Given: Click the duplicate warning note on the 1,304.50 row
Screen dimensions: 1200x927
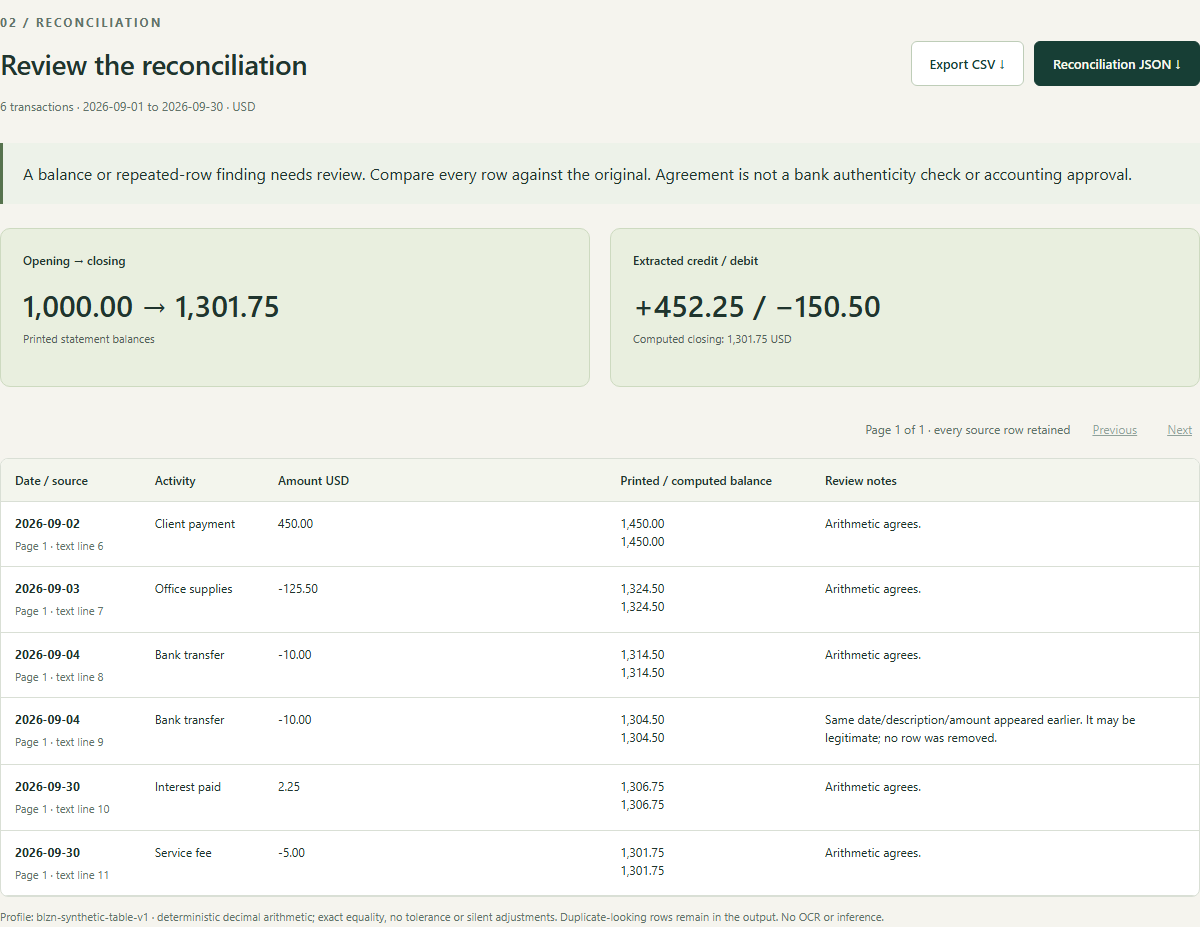Looking at the screenshot, I should click(x=980, y=729).
